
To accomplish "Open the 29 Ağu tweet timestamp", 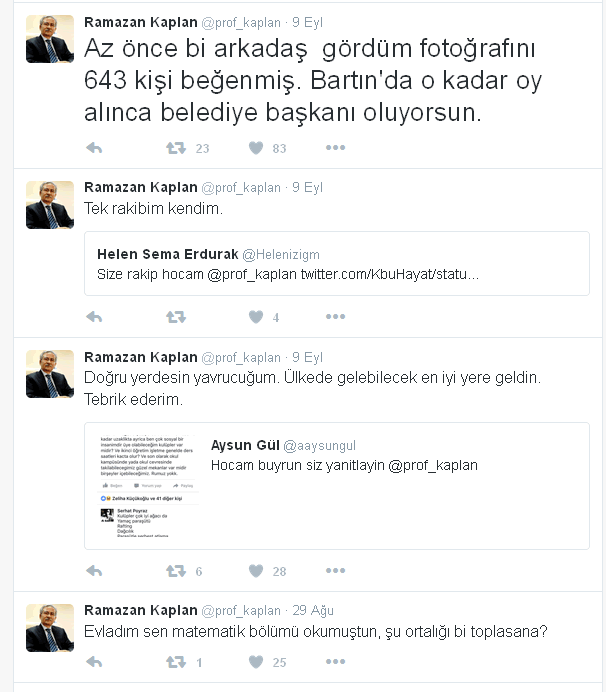I will 313,610.
